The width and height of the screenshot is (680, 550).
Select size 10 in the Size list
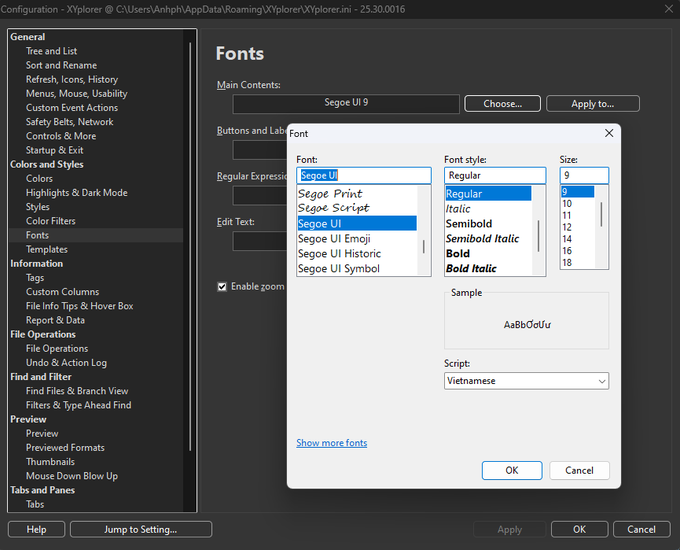(x=567, y=203)
